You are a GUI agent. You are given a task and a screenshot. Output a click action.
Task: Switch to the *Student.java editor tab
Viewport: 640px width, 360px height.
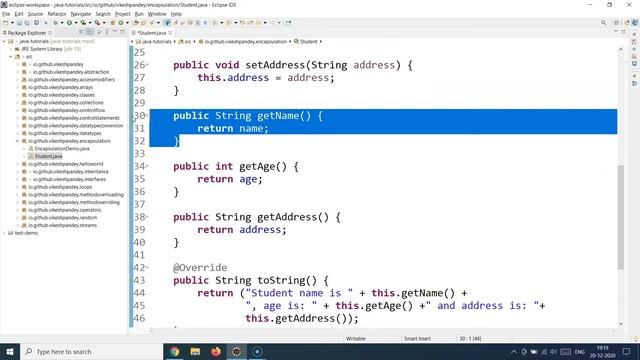click(x=151, y=33)
